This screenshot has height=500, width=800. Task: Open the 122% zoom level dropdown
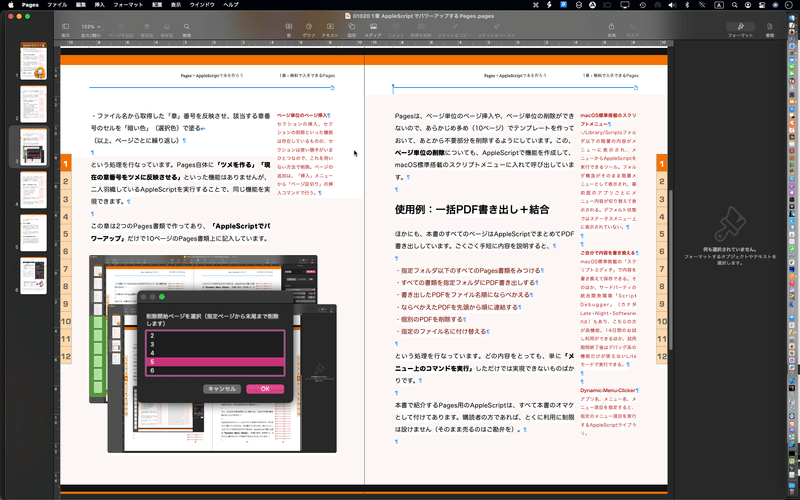(91, 27)
